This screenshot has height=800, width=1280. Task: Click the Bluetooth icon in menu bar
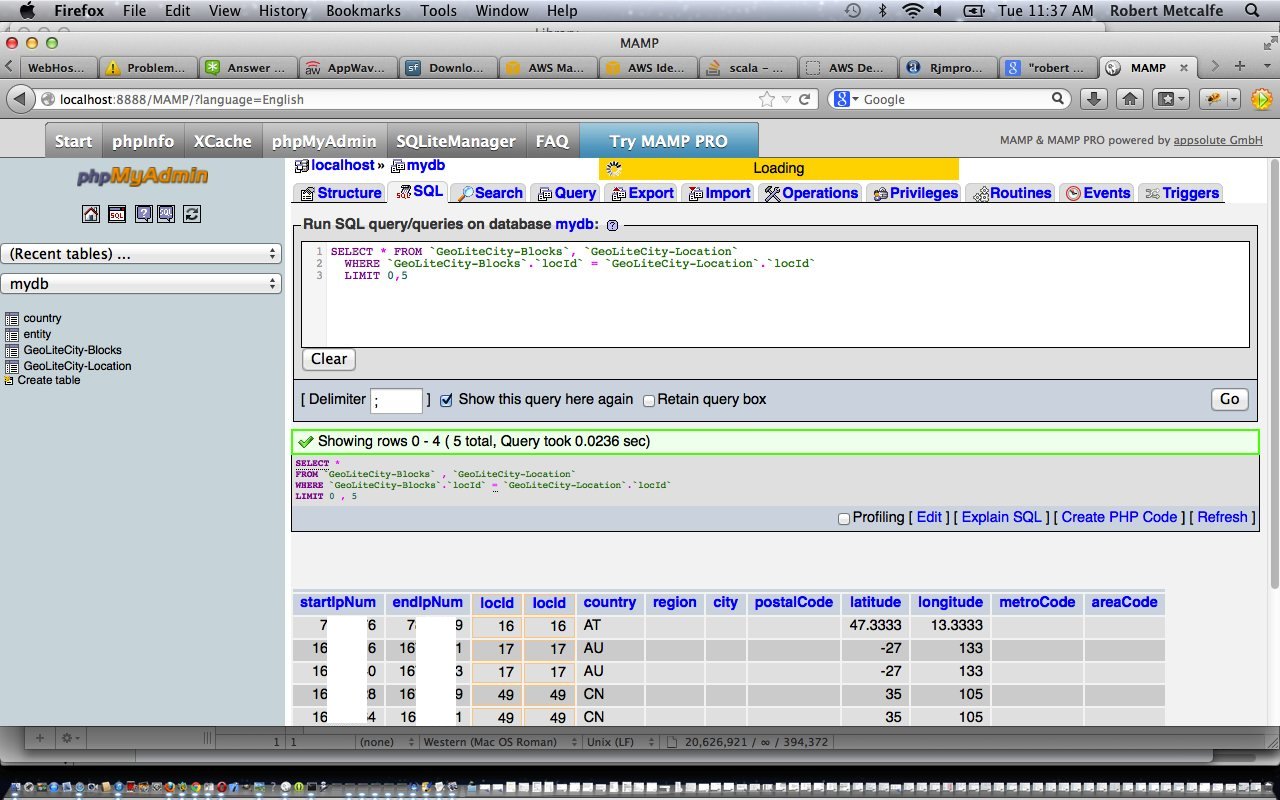(x=882, y=11)
